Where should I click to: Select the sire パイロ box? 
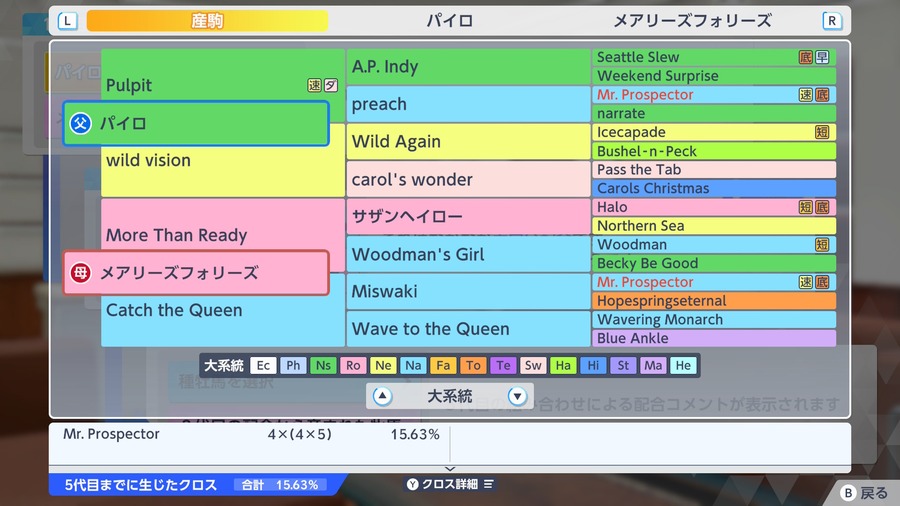pyautogui.click(x=196, y=123)
